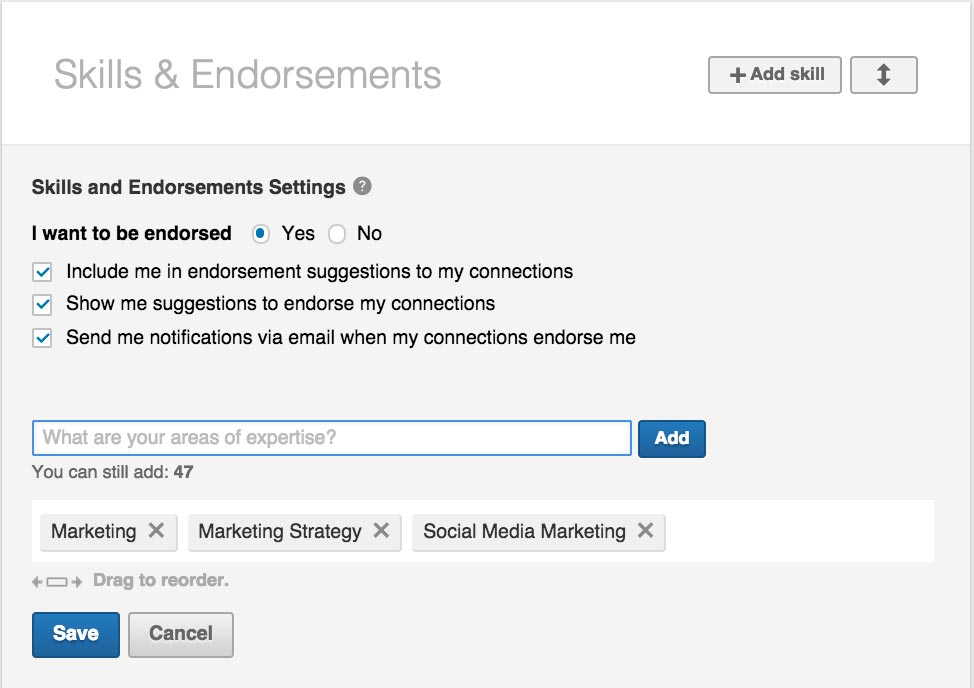Uncheck endorsement suggestions to my connections
The width and height of the screenshot is (974, 688).
[41, 271]
